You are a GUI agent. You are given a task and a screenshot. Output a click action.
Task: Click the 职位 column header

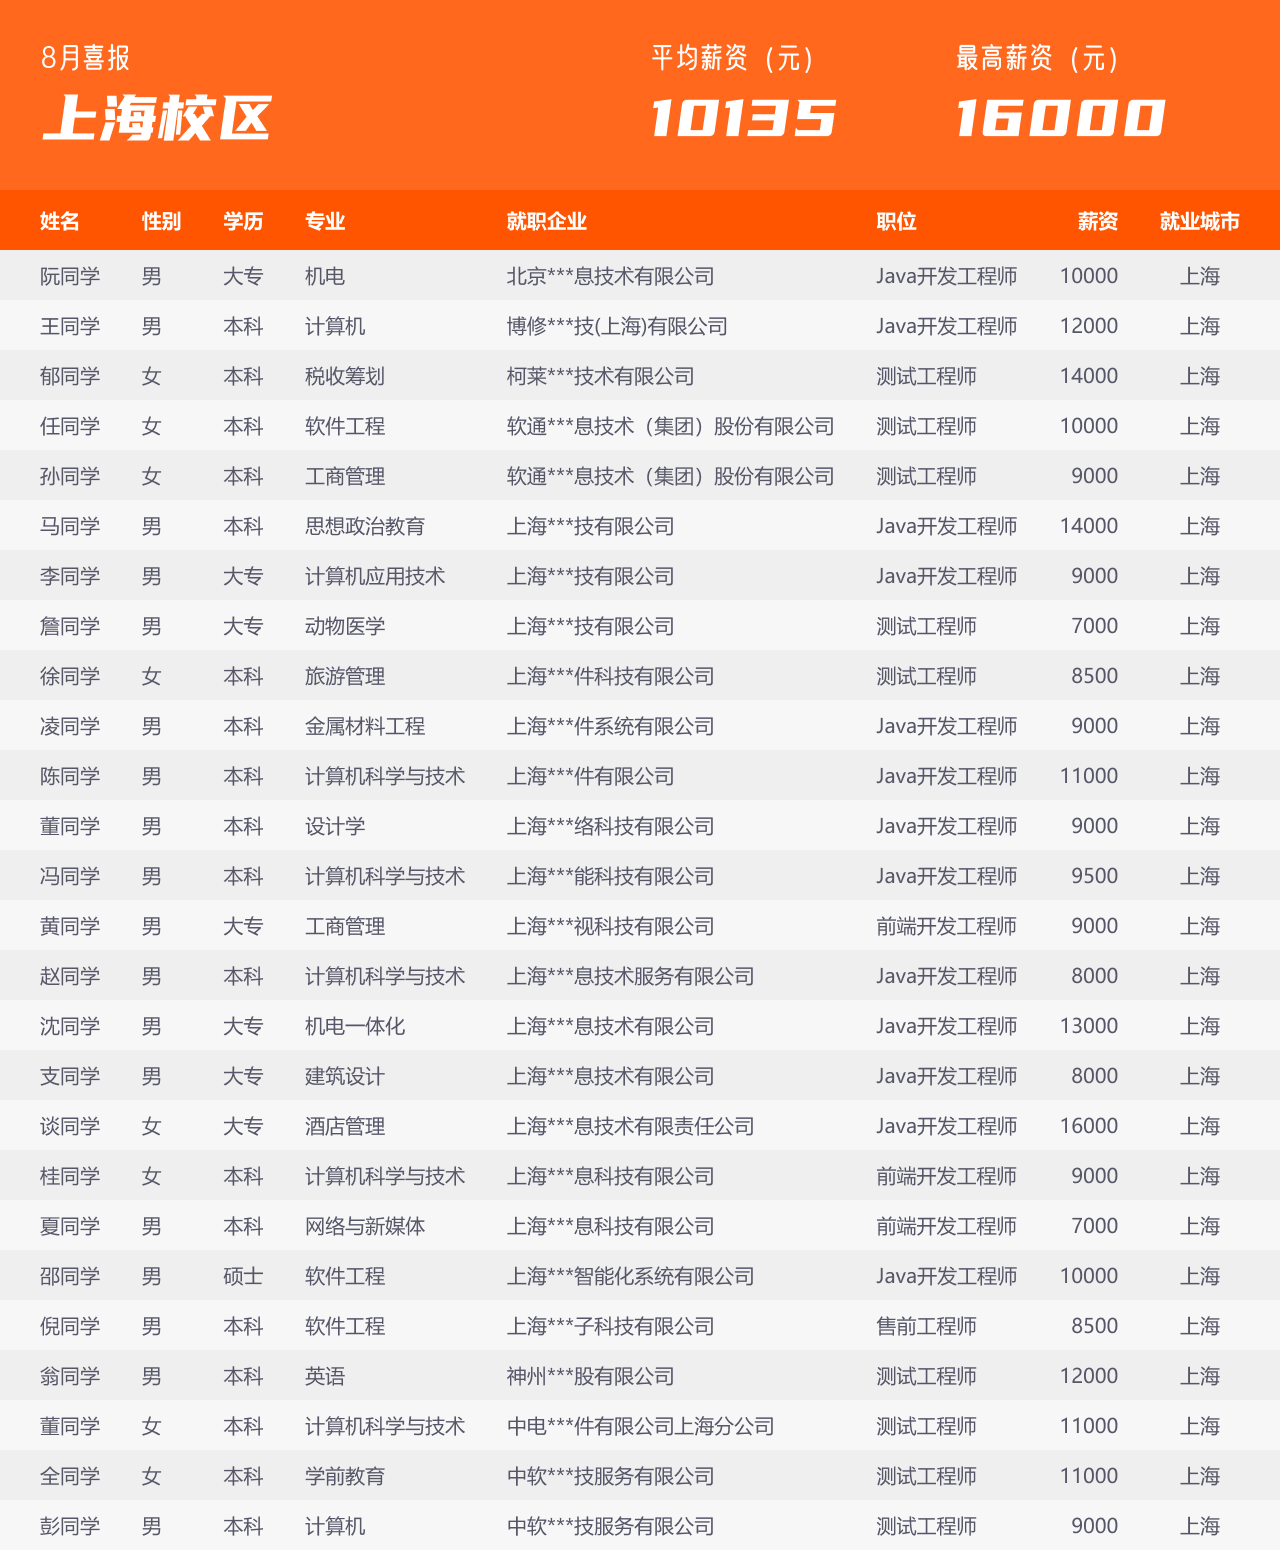[x=896, y=221]
